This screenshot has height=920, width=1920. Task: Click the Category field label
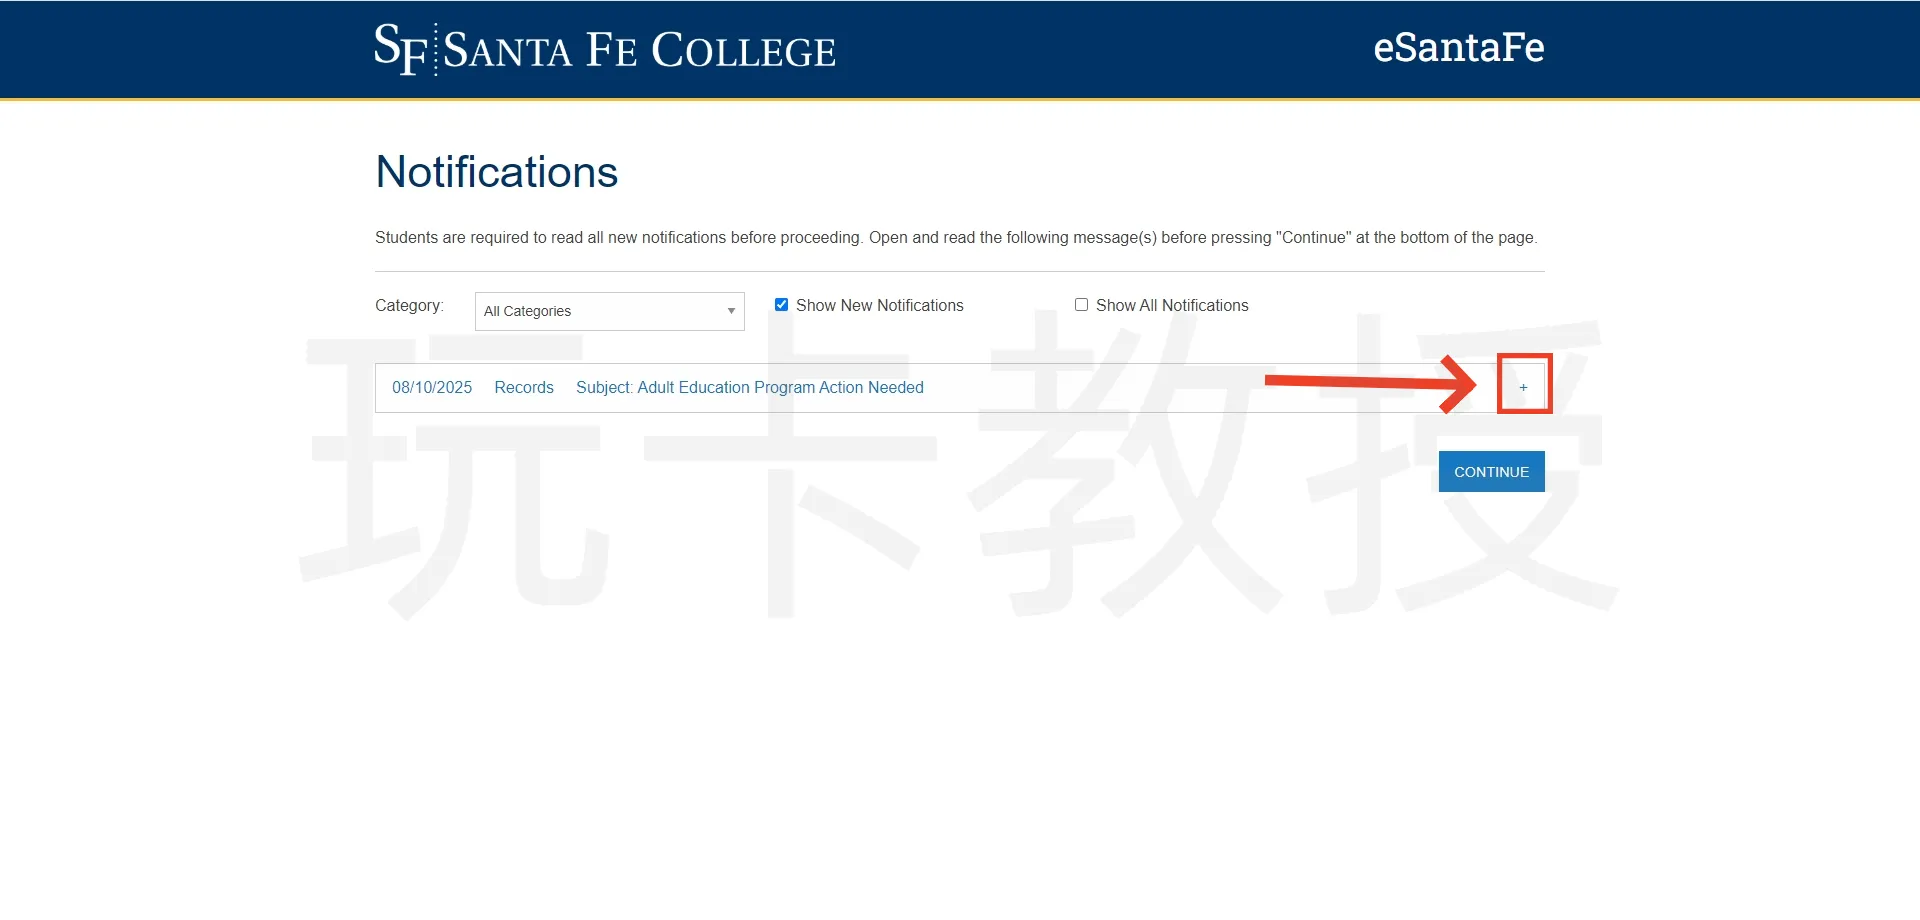point(409,305)
